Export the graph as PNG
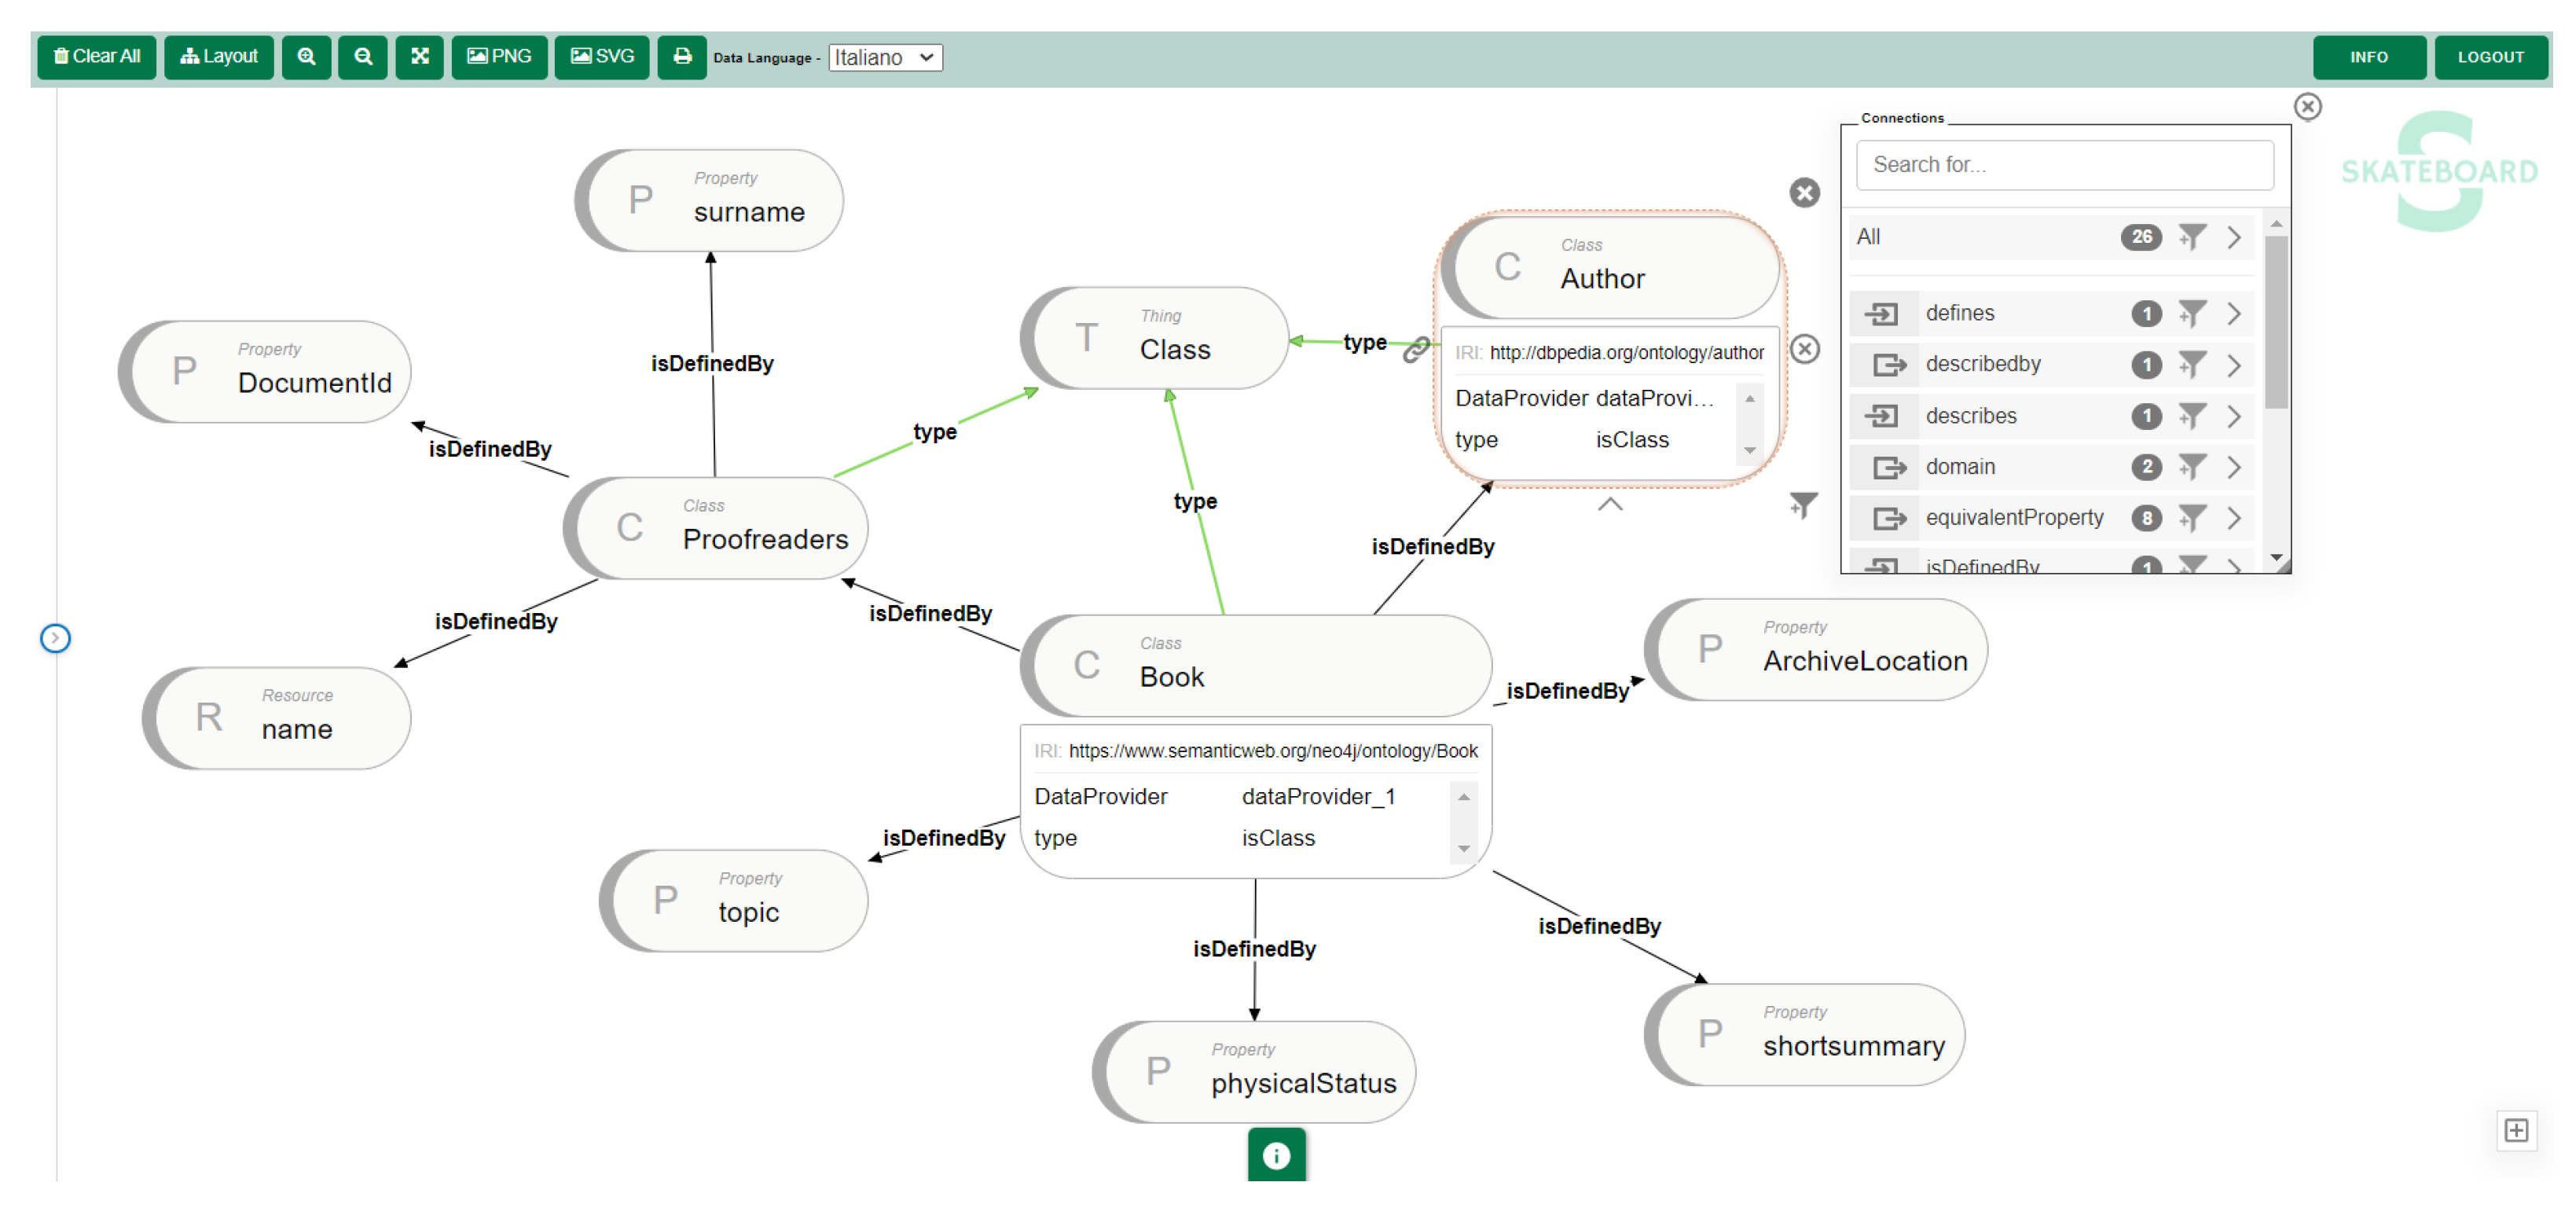The image size is (2576, 1215). point(499,56)
